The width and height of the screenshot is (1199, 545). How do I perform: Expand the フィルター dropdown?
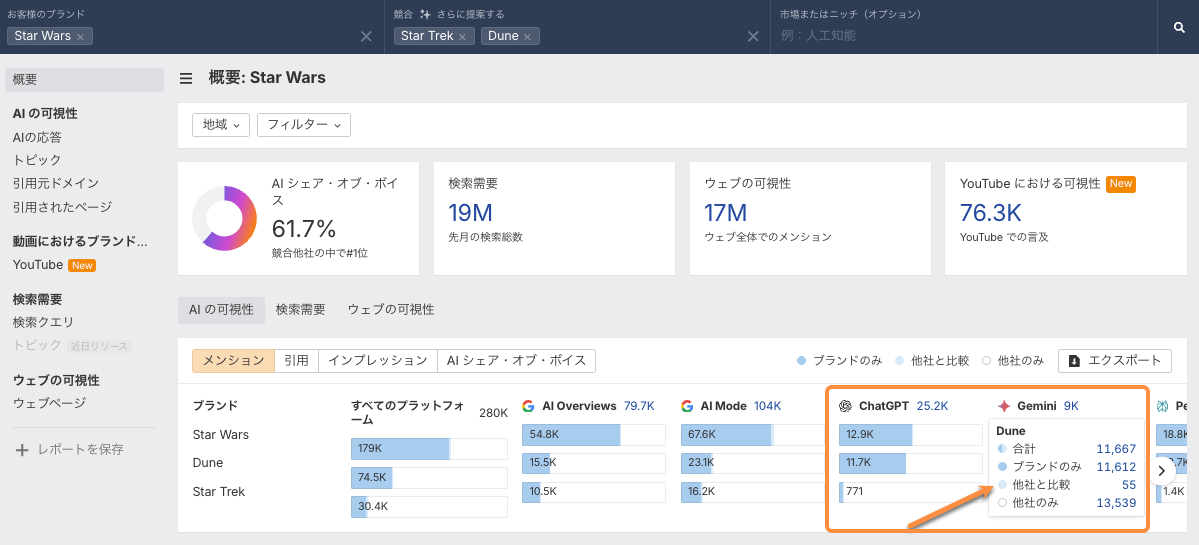pyautogui.click(x=303, y=125)
